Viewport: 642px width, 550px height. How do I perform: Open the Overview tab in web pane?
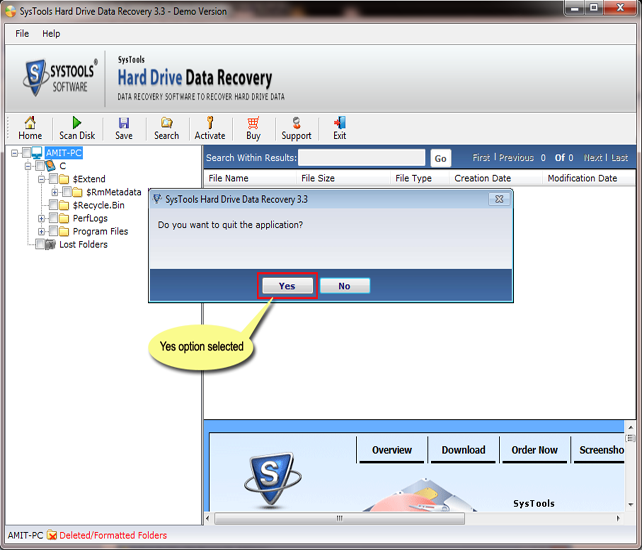(392, 450)
